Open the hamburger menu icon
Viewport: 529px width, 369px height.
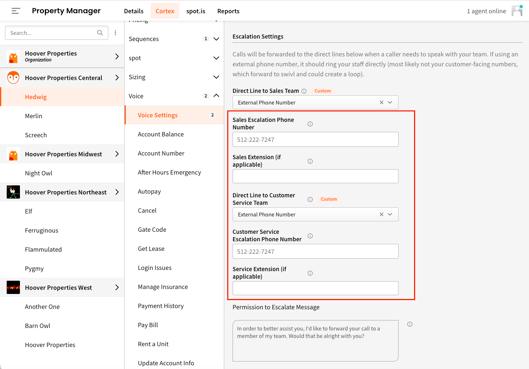point(16,11)
